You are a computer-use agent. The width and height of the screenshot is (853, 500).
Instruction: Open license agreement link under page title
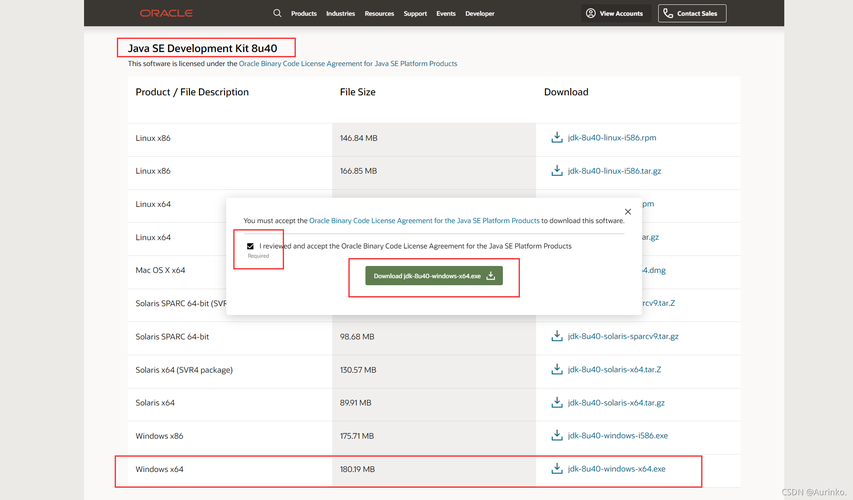pyautogui.click(x=348, y=64)
